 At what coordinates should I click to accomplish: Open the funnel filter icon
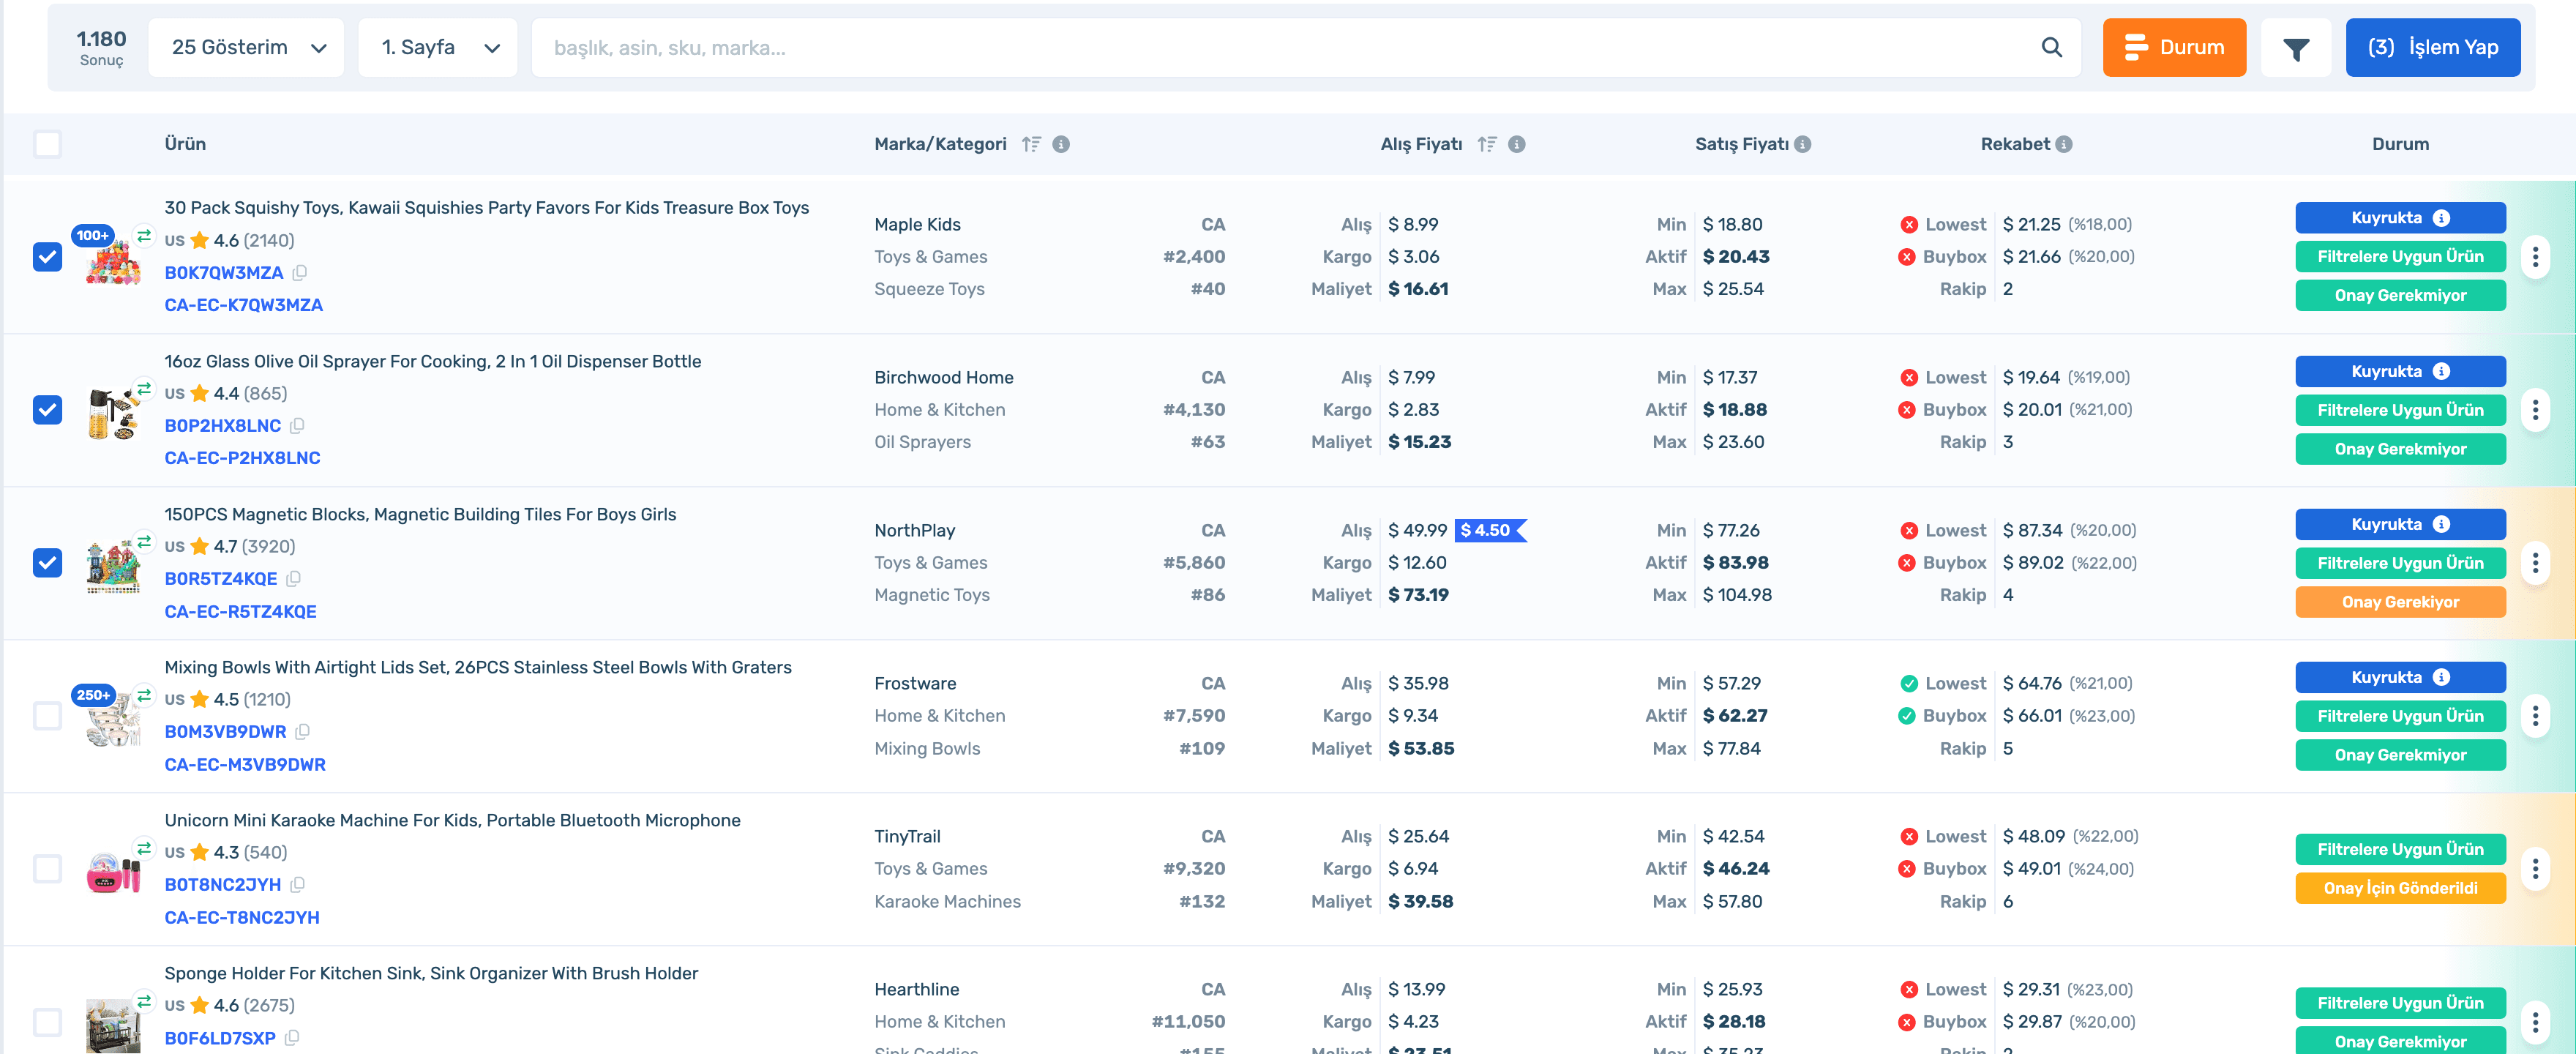pos(2296,48)
